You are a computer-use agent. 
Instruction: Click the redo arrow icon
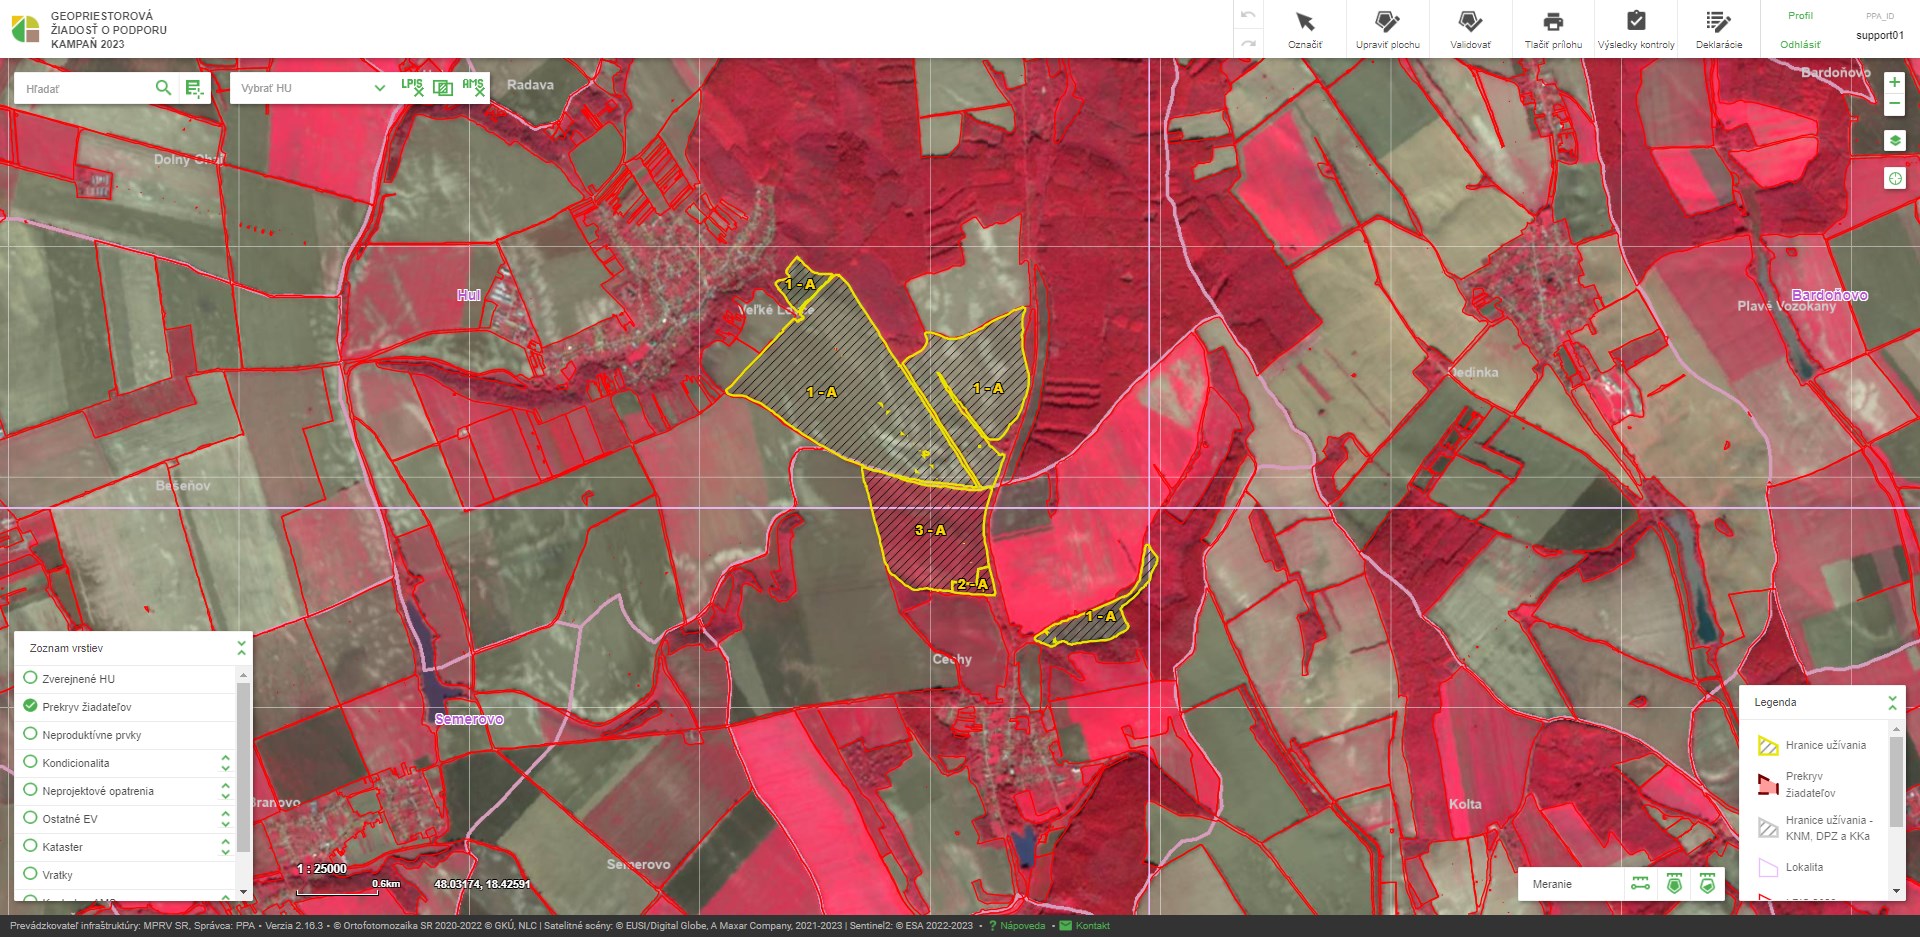(1248, 43)
